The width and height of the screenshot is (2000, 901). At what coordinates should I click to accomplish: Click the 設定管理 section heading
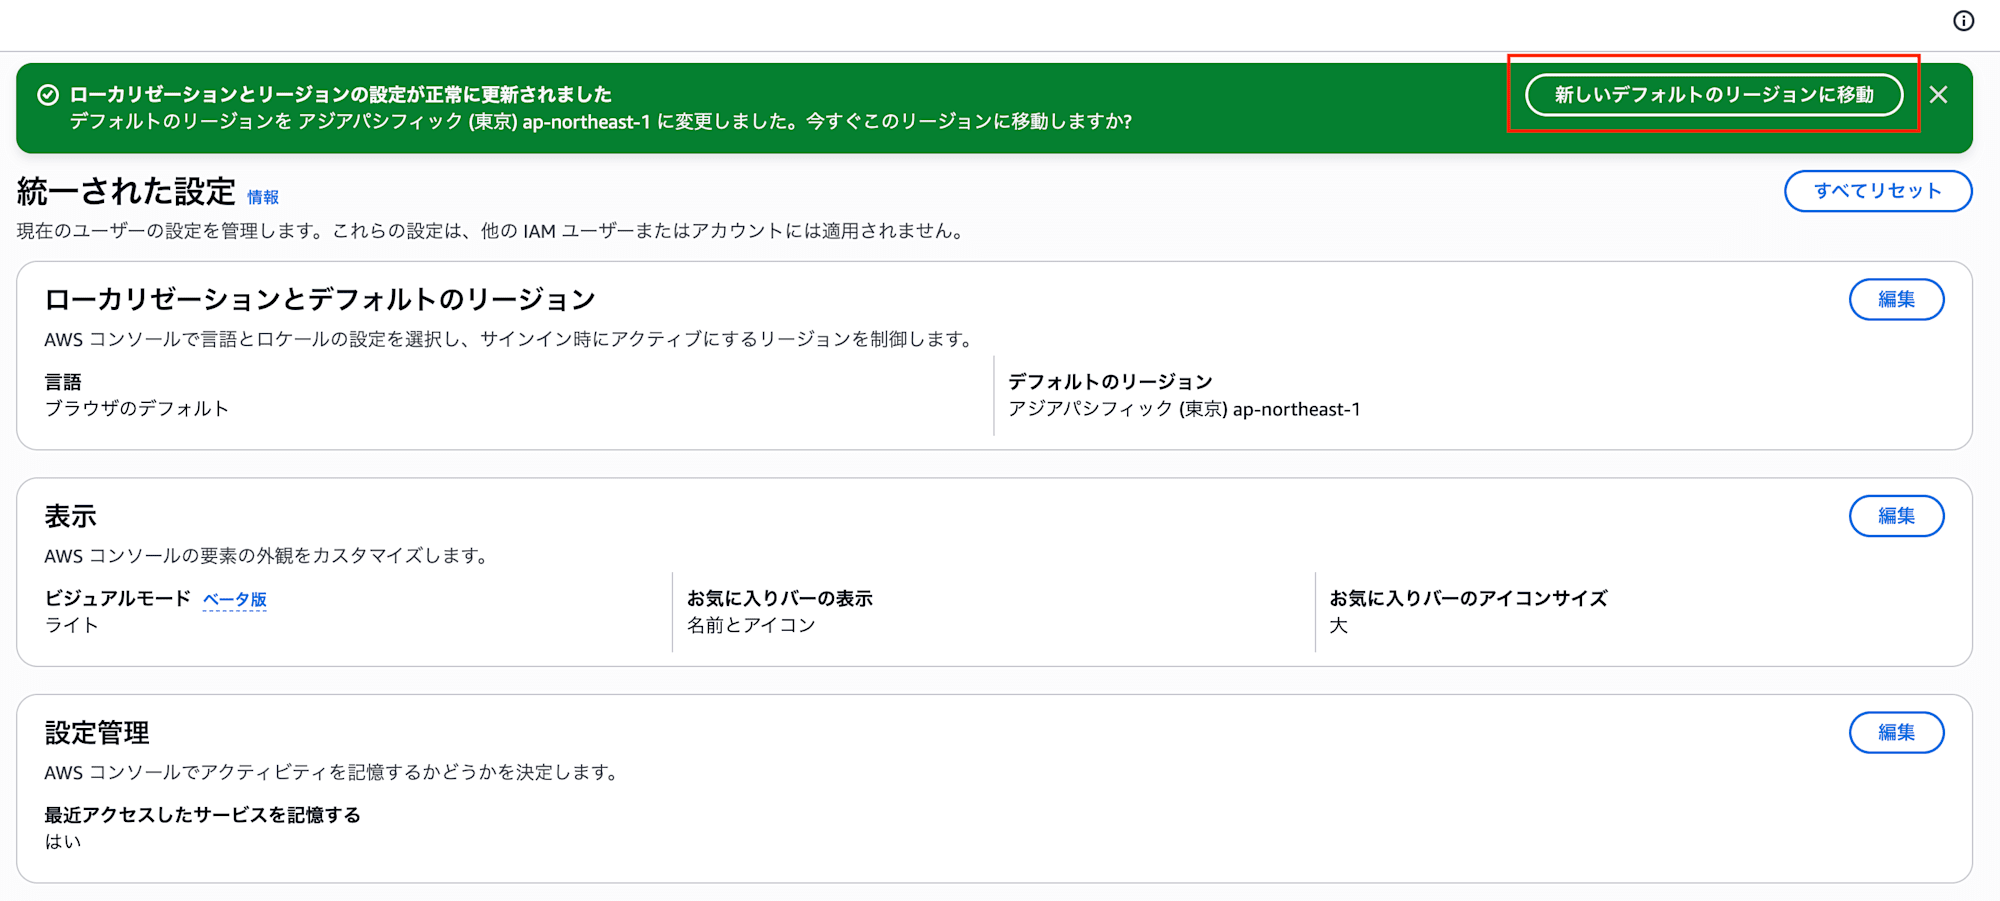[x=95, y=732]
